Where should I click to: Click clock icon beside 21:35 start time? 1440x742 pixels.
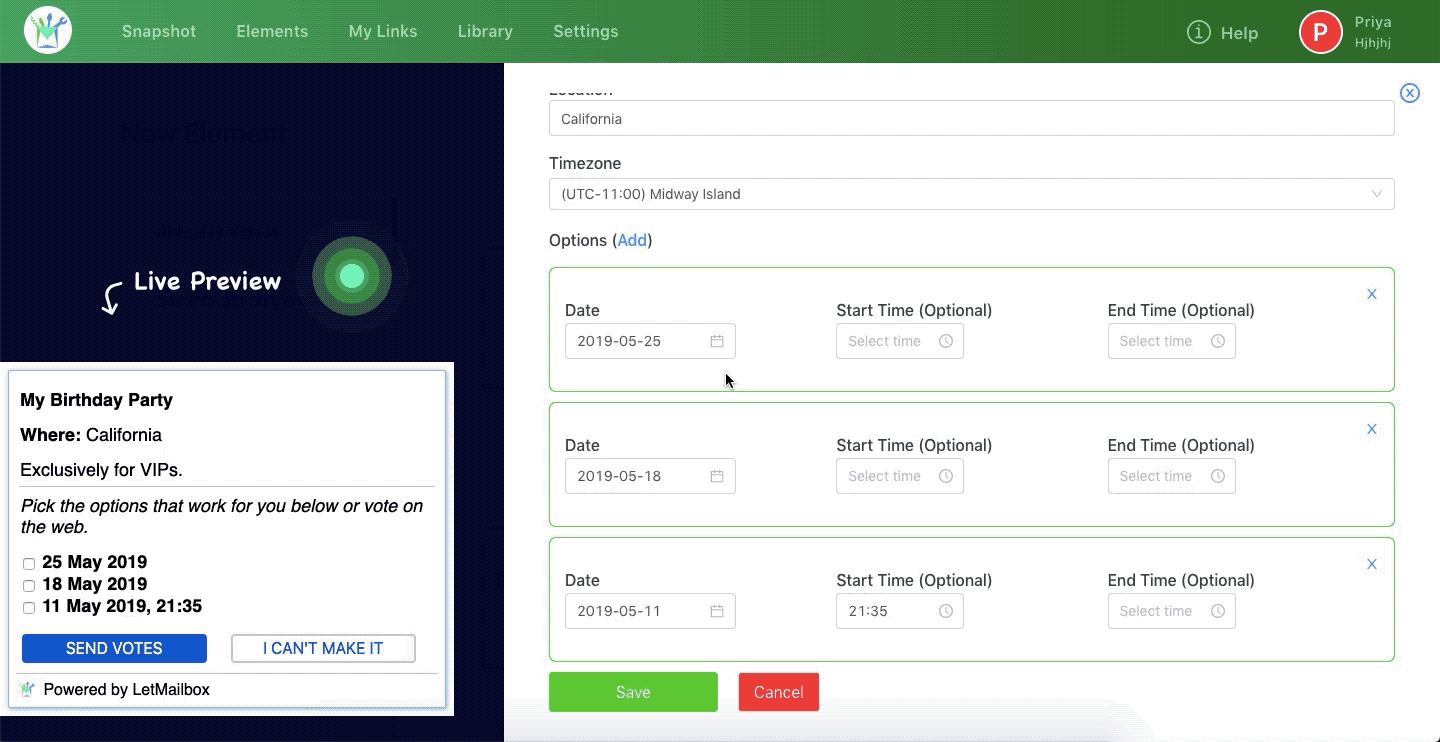pos(946,611)
